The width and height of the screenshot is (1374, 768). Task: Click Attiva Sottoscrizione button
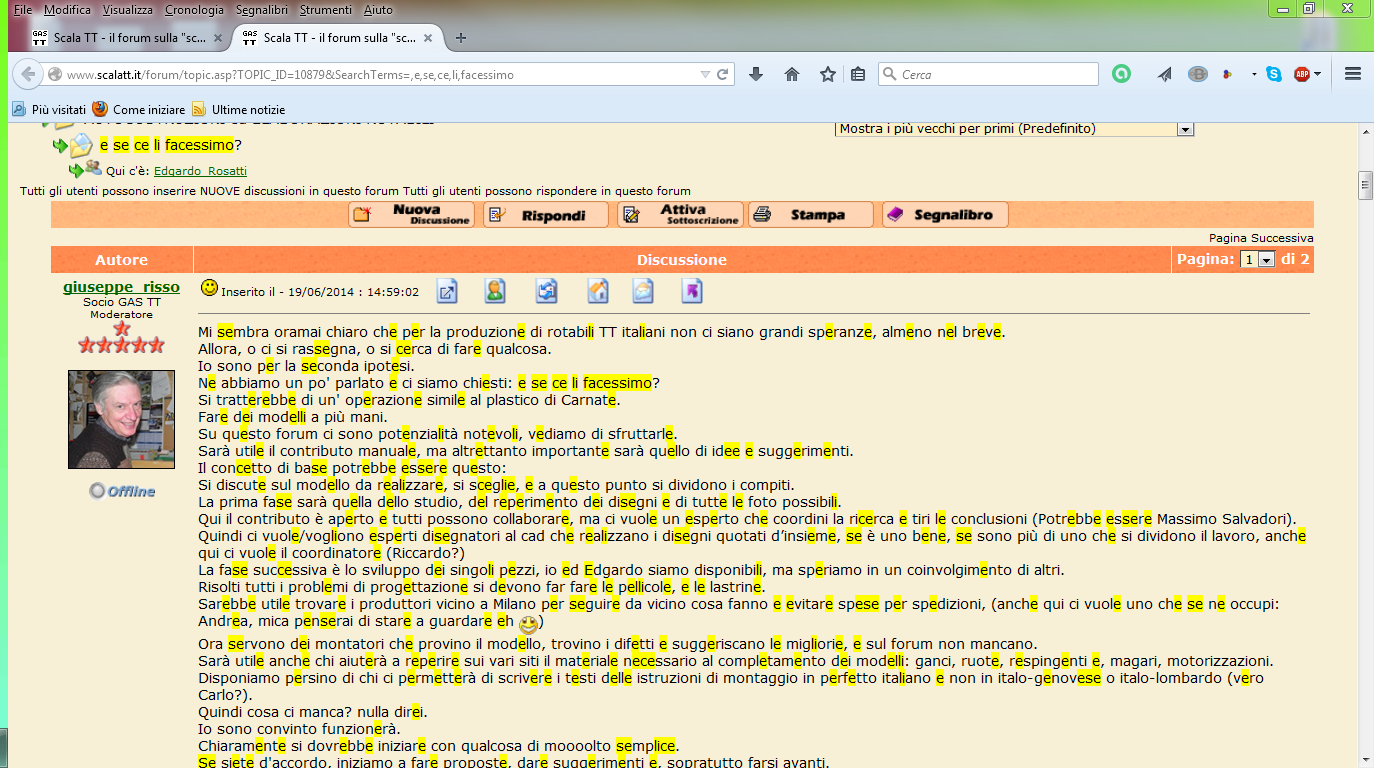pyautogui.click(x=680, y=215)
